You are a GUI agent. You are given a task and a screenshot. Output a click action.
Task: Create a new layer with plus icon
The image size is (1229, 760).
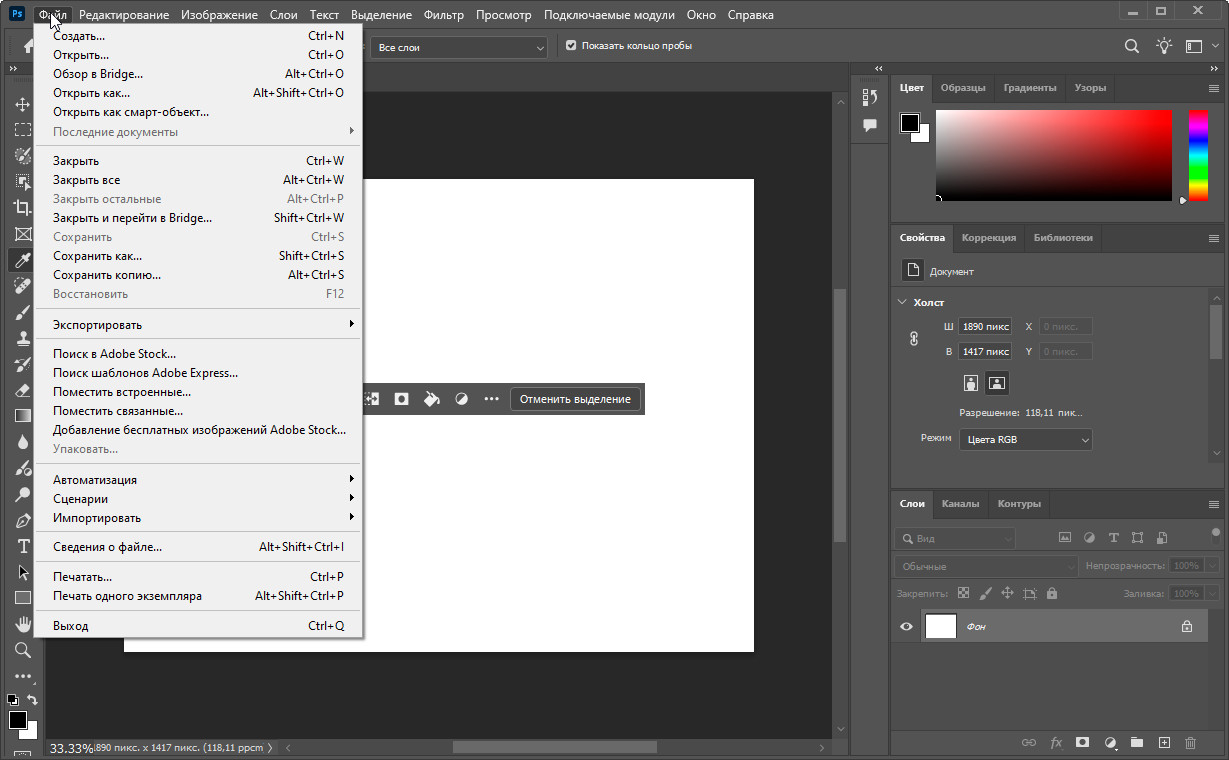click(x=1164, y=743)
